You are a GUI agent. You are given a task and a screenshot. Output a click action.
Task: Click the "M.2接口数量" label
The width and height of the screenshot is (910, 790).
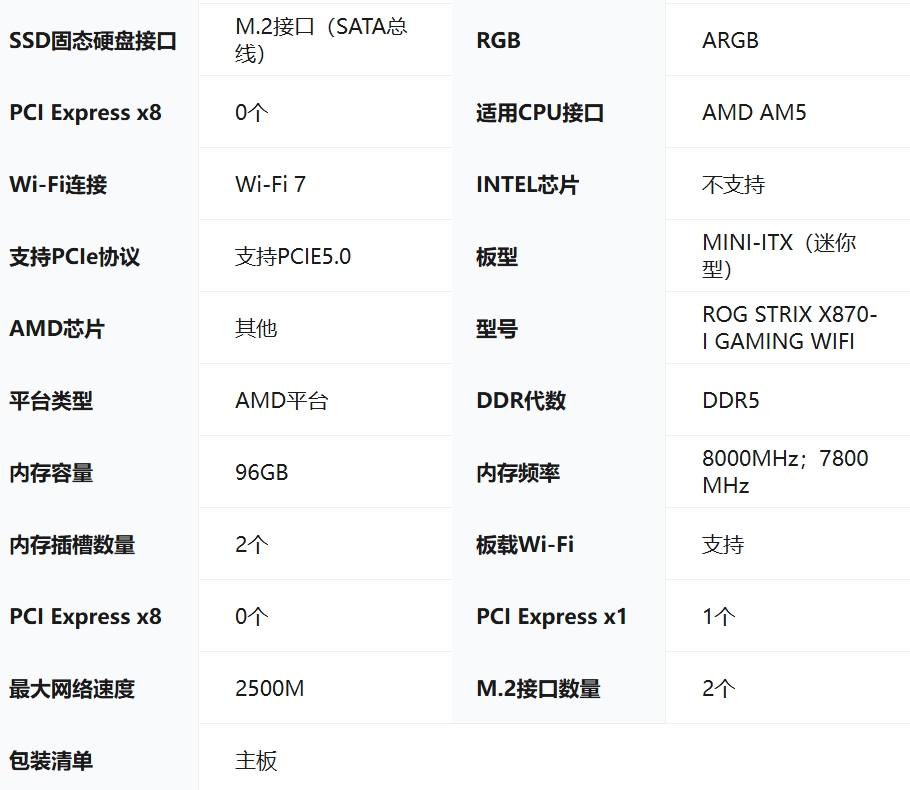coord(538,688)
